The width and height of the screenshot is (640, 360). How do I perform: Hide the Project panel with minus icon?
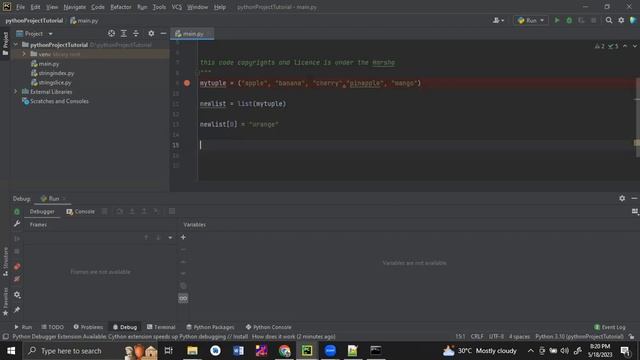(x=163, y=33)
